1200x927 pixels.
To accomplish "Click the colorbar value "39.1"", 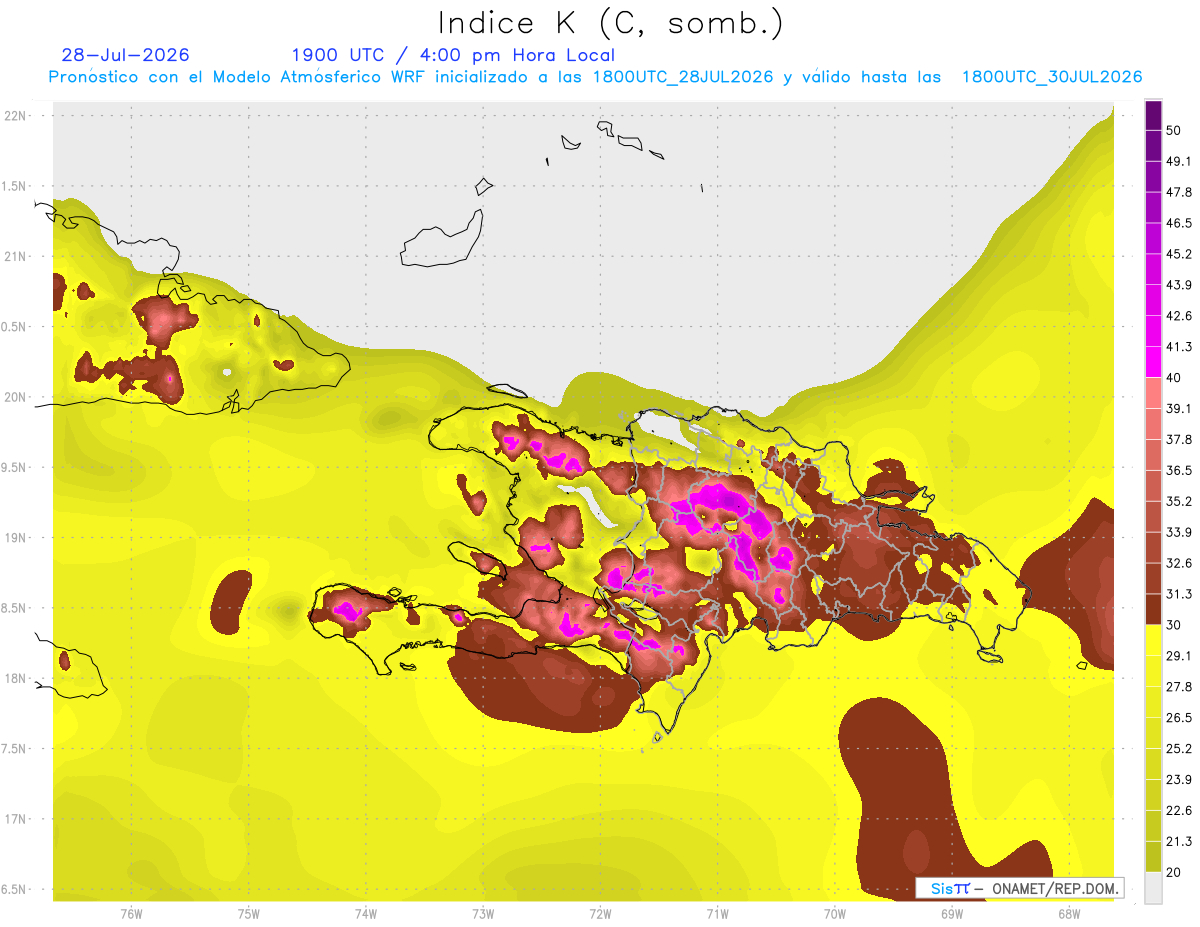I will tap(1179, 408).
